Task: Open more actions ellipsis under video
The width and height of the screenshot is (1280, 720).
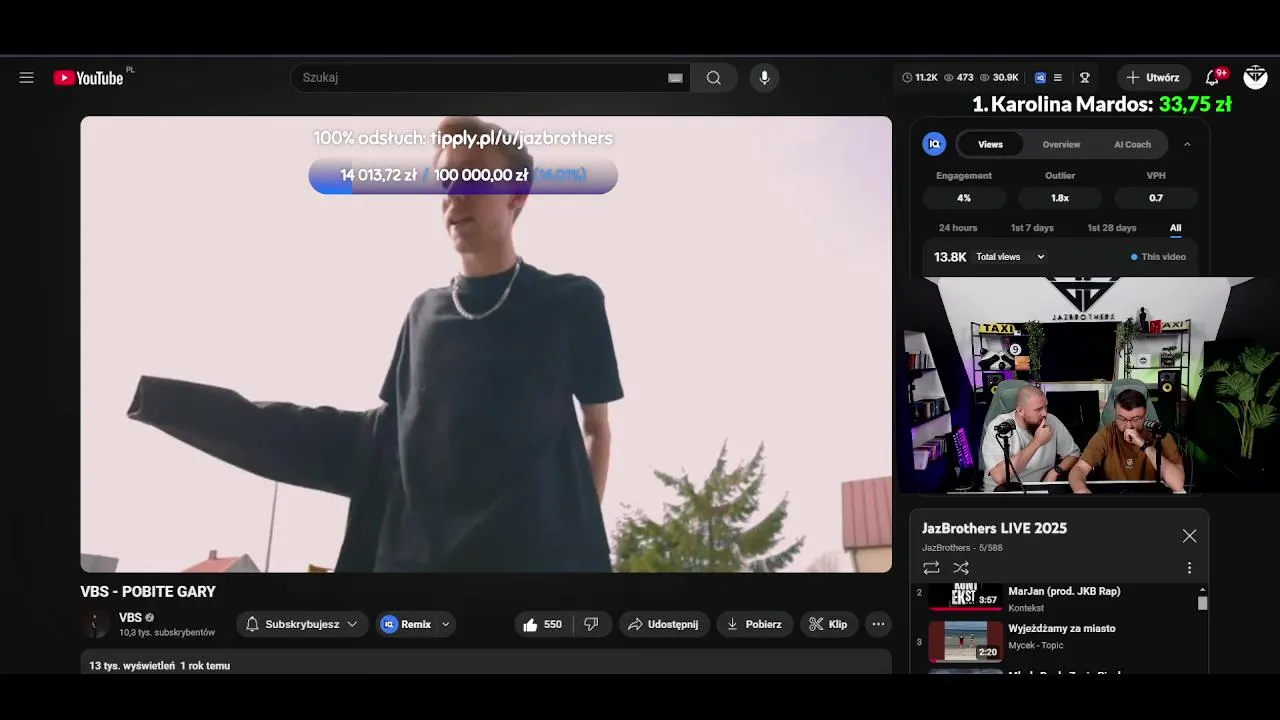Action: click(x=878, y=624)
